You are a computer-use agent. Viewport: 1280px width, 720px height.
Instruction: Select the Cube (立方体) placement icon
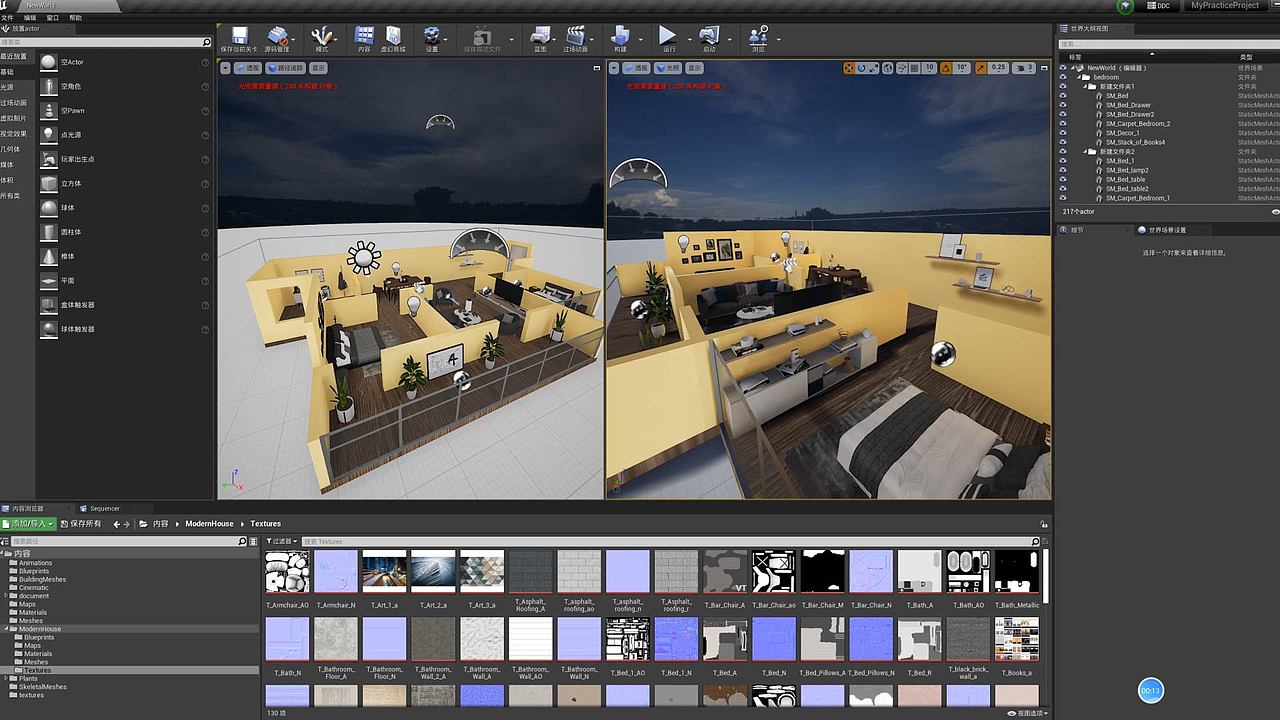[x=49, y=184]
